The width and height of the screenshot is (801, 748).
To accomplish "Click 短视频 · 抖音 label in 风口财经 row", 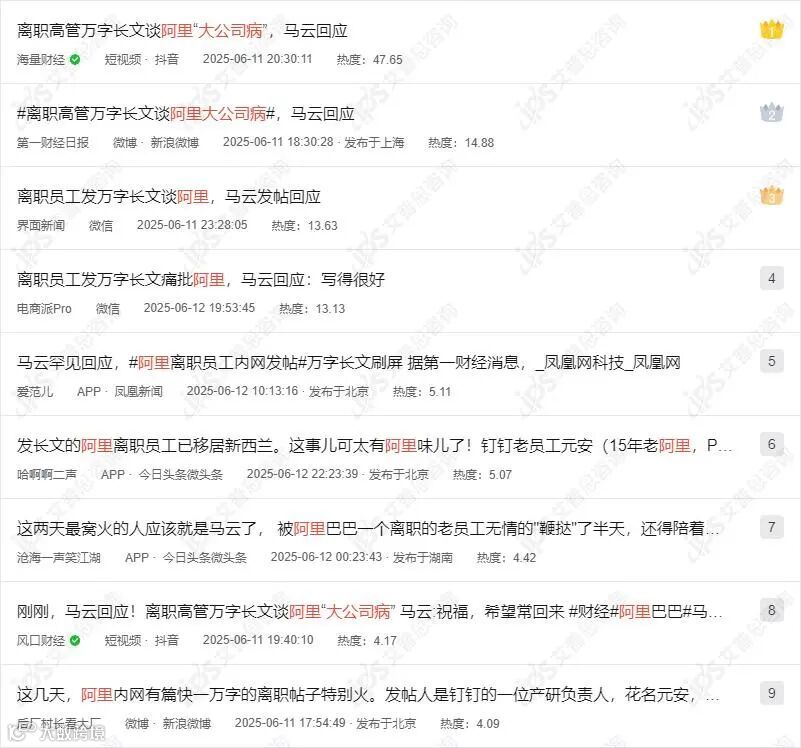I will tap(142, 640).
